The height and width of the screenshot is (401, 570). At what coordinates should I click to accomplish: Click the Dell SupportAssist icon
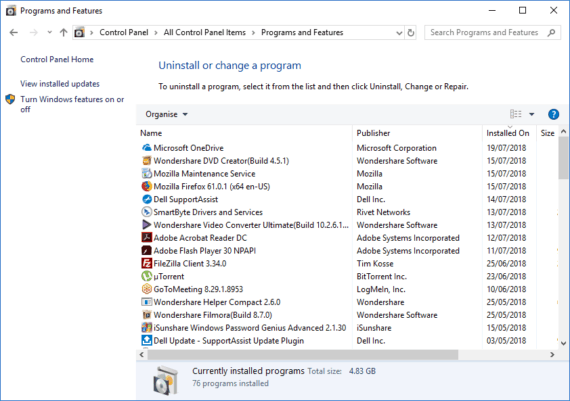[x=146, y=199]
